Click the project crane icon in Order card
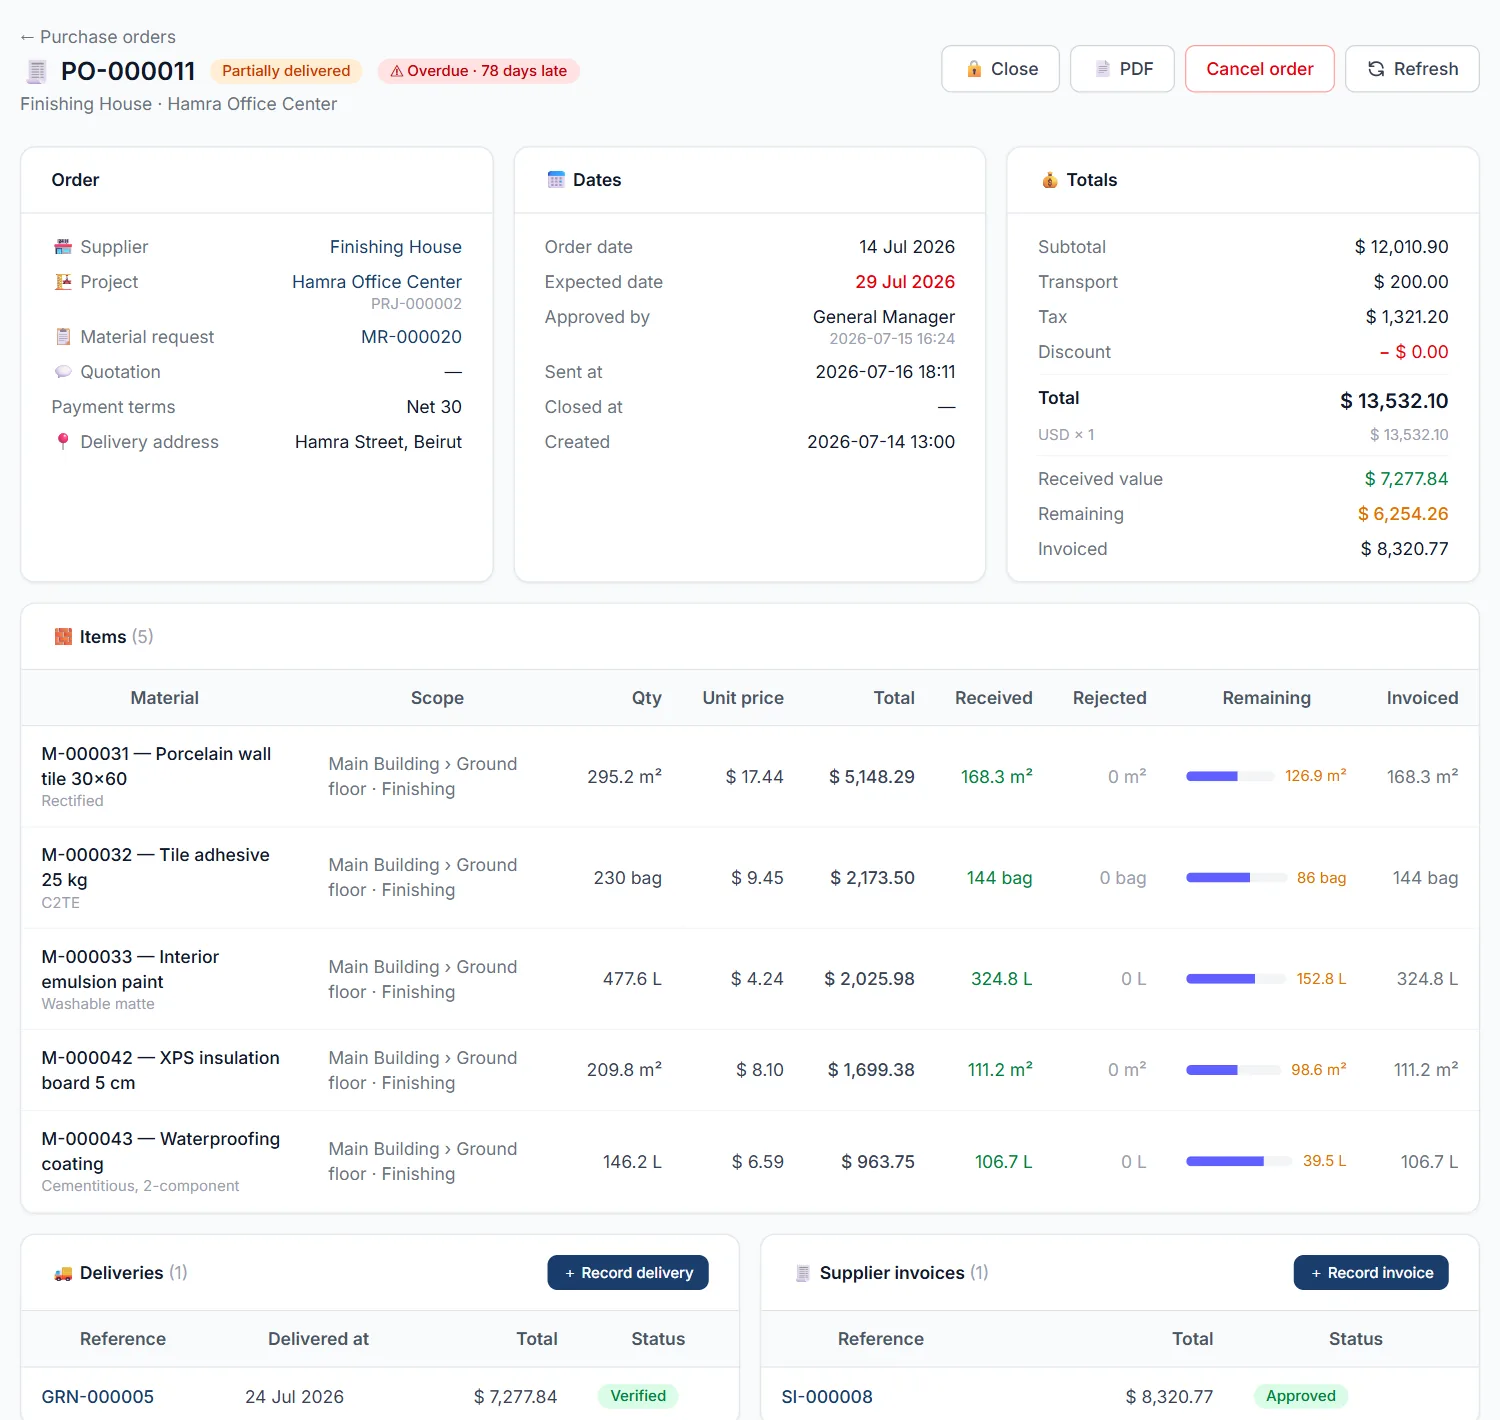This screenshot has height=1420, width=1500. 63,282
